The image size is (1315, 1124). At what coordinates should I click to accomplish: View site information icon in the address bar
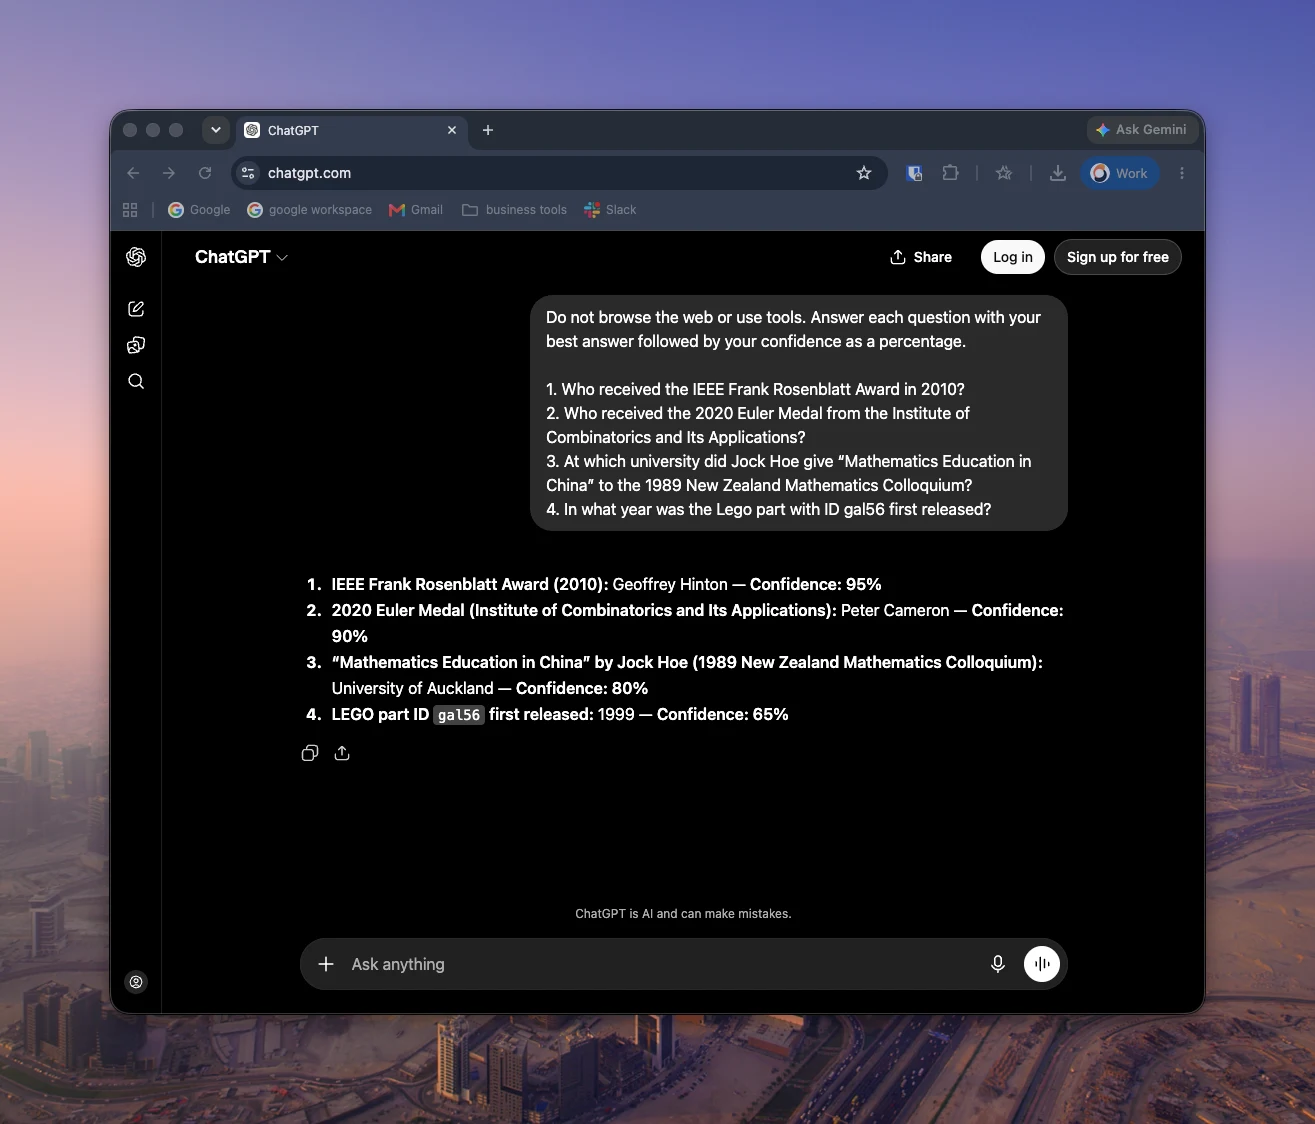pyautogui.click(x=249, y=173)
